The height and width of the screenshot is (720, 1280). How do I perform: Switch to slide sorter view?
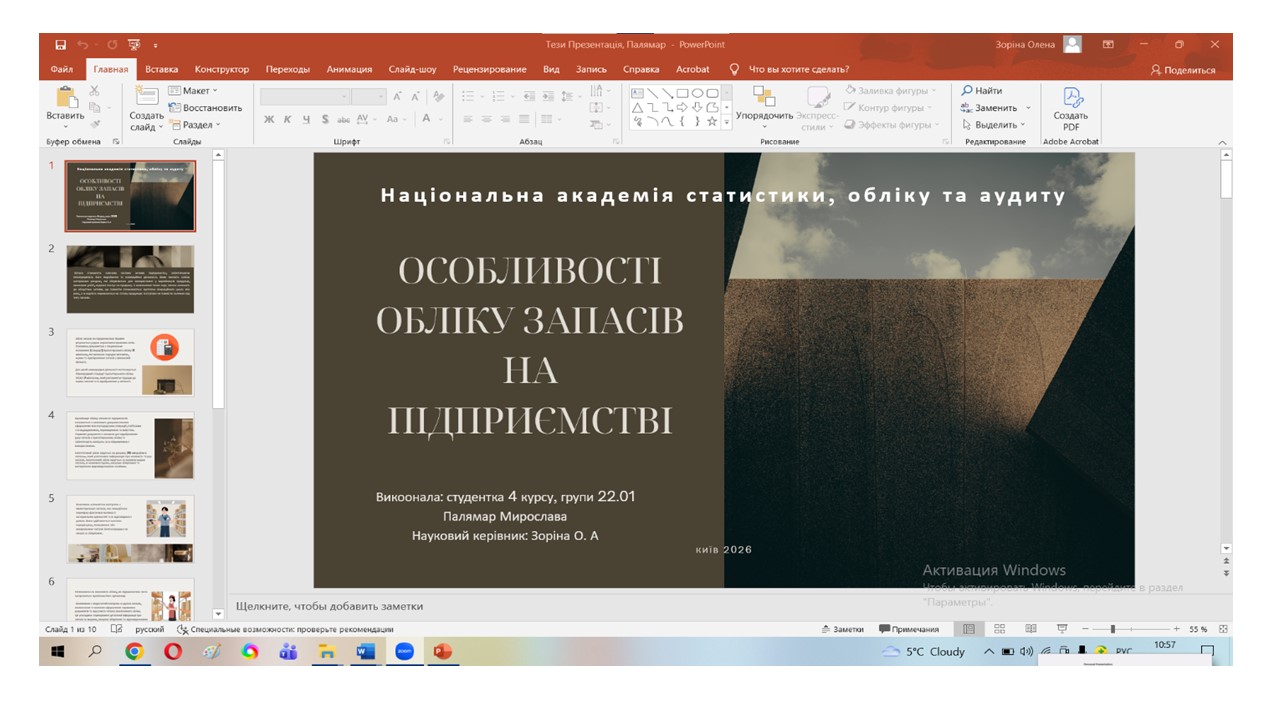[999, 629]
